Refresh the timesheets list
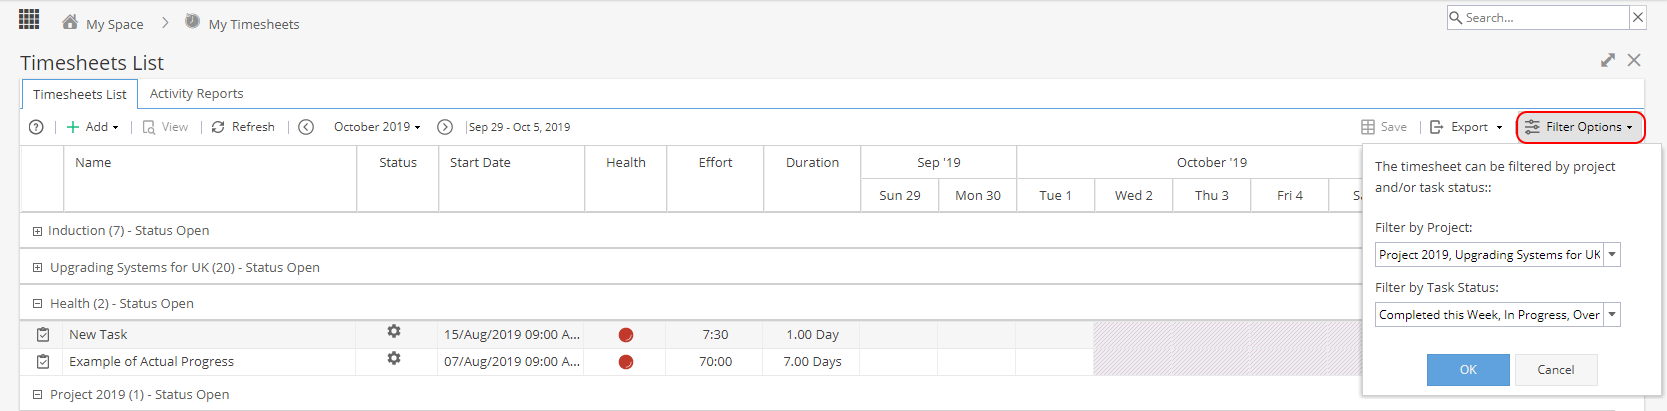The height and width of the screenshot is (411, 1667). (x=243, y=127)
